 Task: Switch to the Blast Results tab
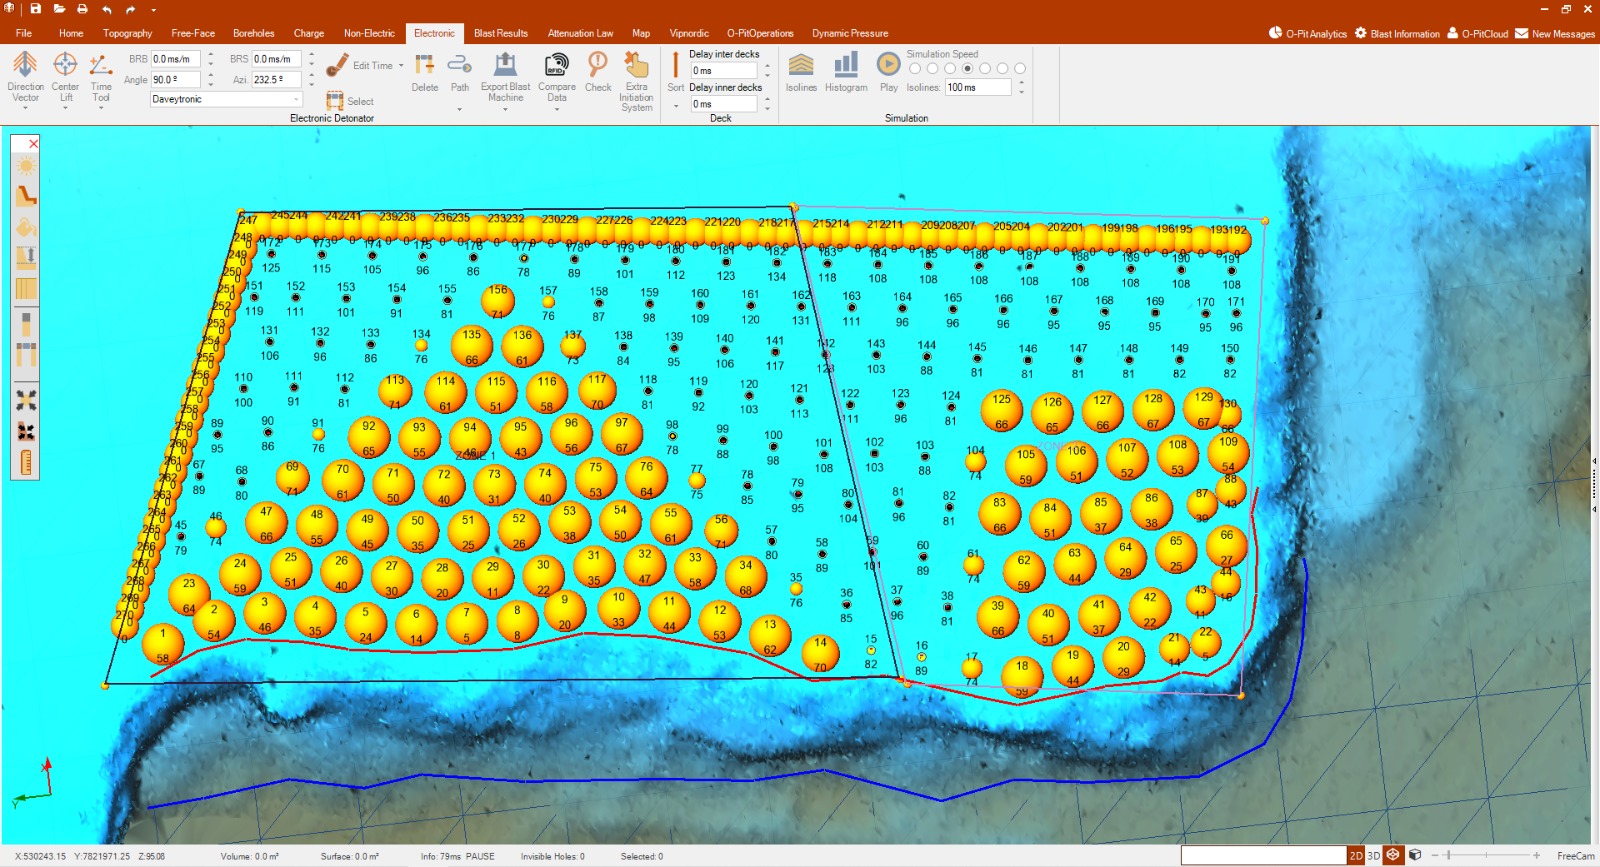(x=500, y=33)
